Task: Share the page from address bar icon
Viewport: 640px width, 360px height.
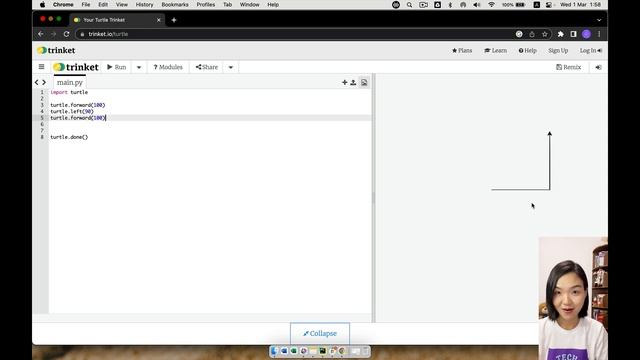Action: tap(532, 34)
